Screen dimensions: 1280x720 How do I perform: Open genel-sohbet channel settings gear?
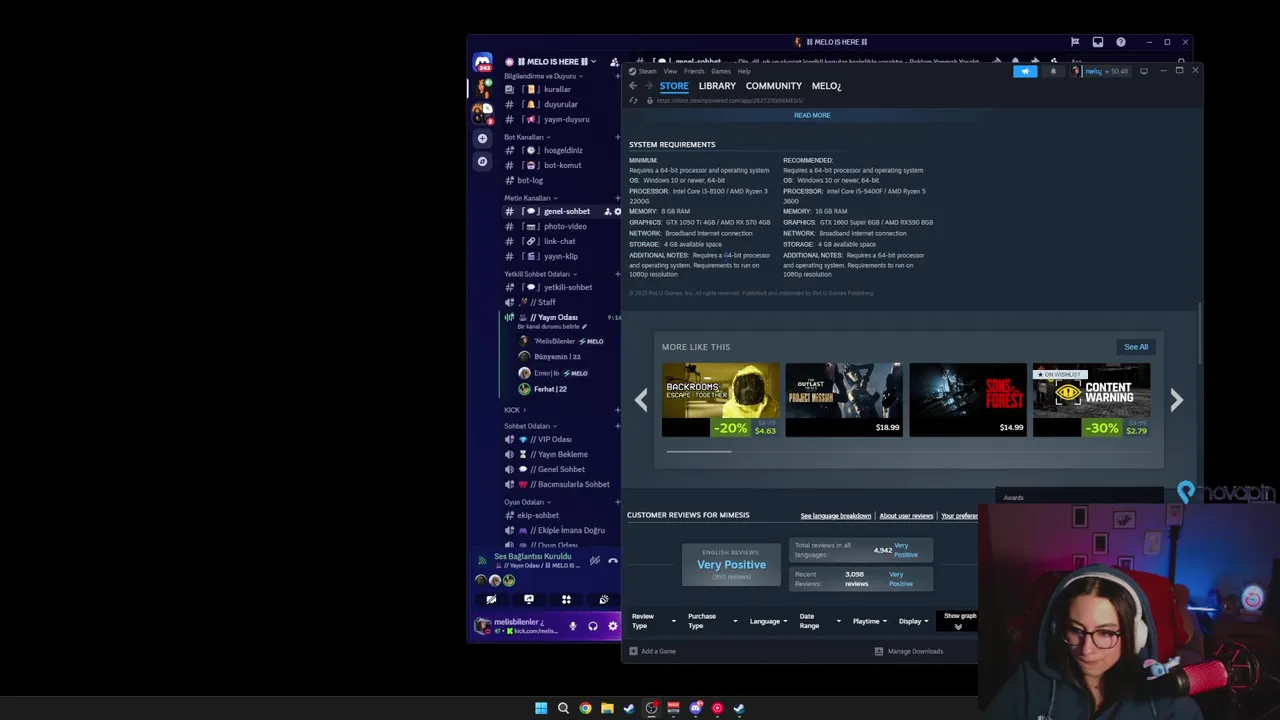(617, 211)
